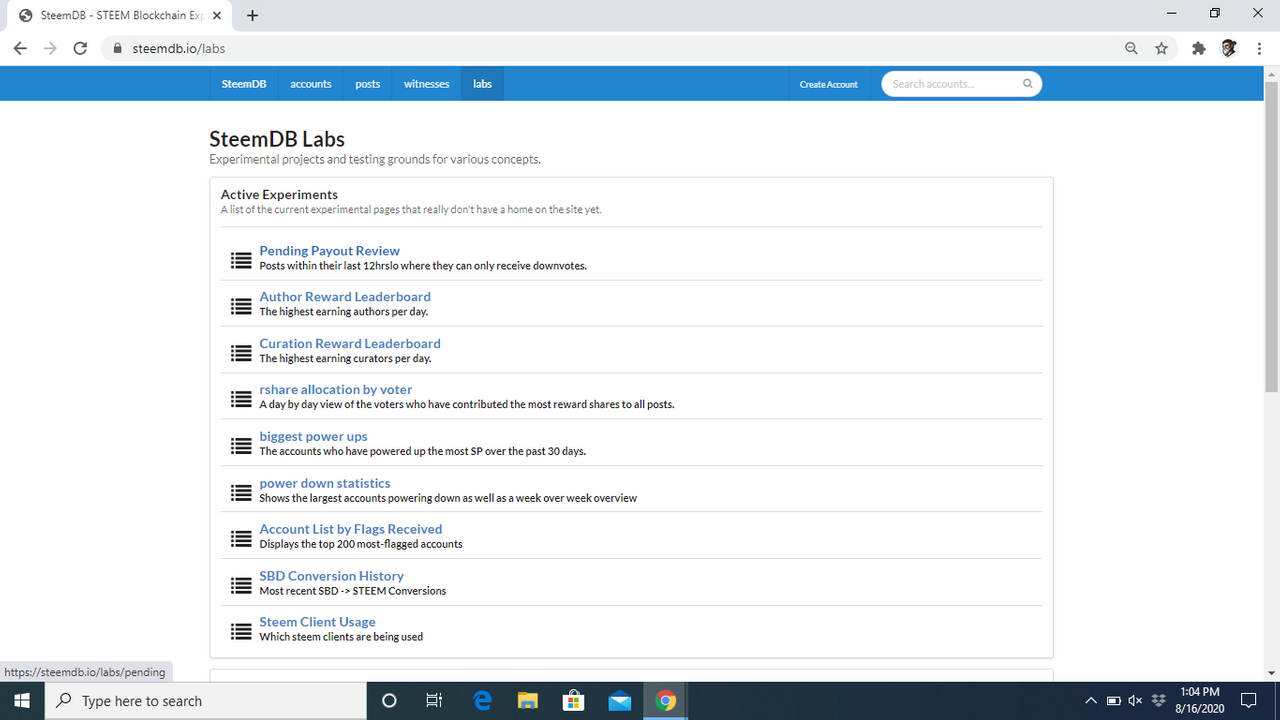Open the witnesses nav item
The width and height of the screenshot is (1280, 720).
(x=427, y=84)
